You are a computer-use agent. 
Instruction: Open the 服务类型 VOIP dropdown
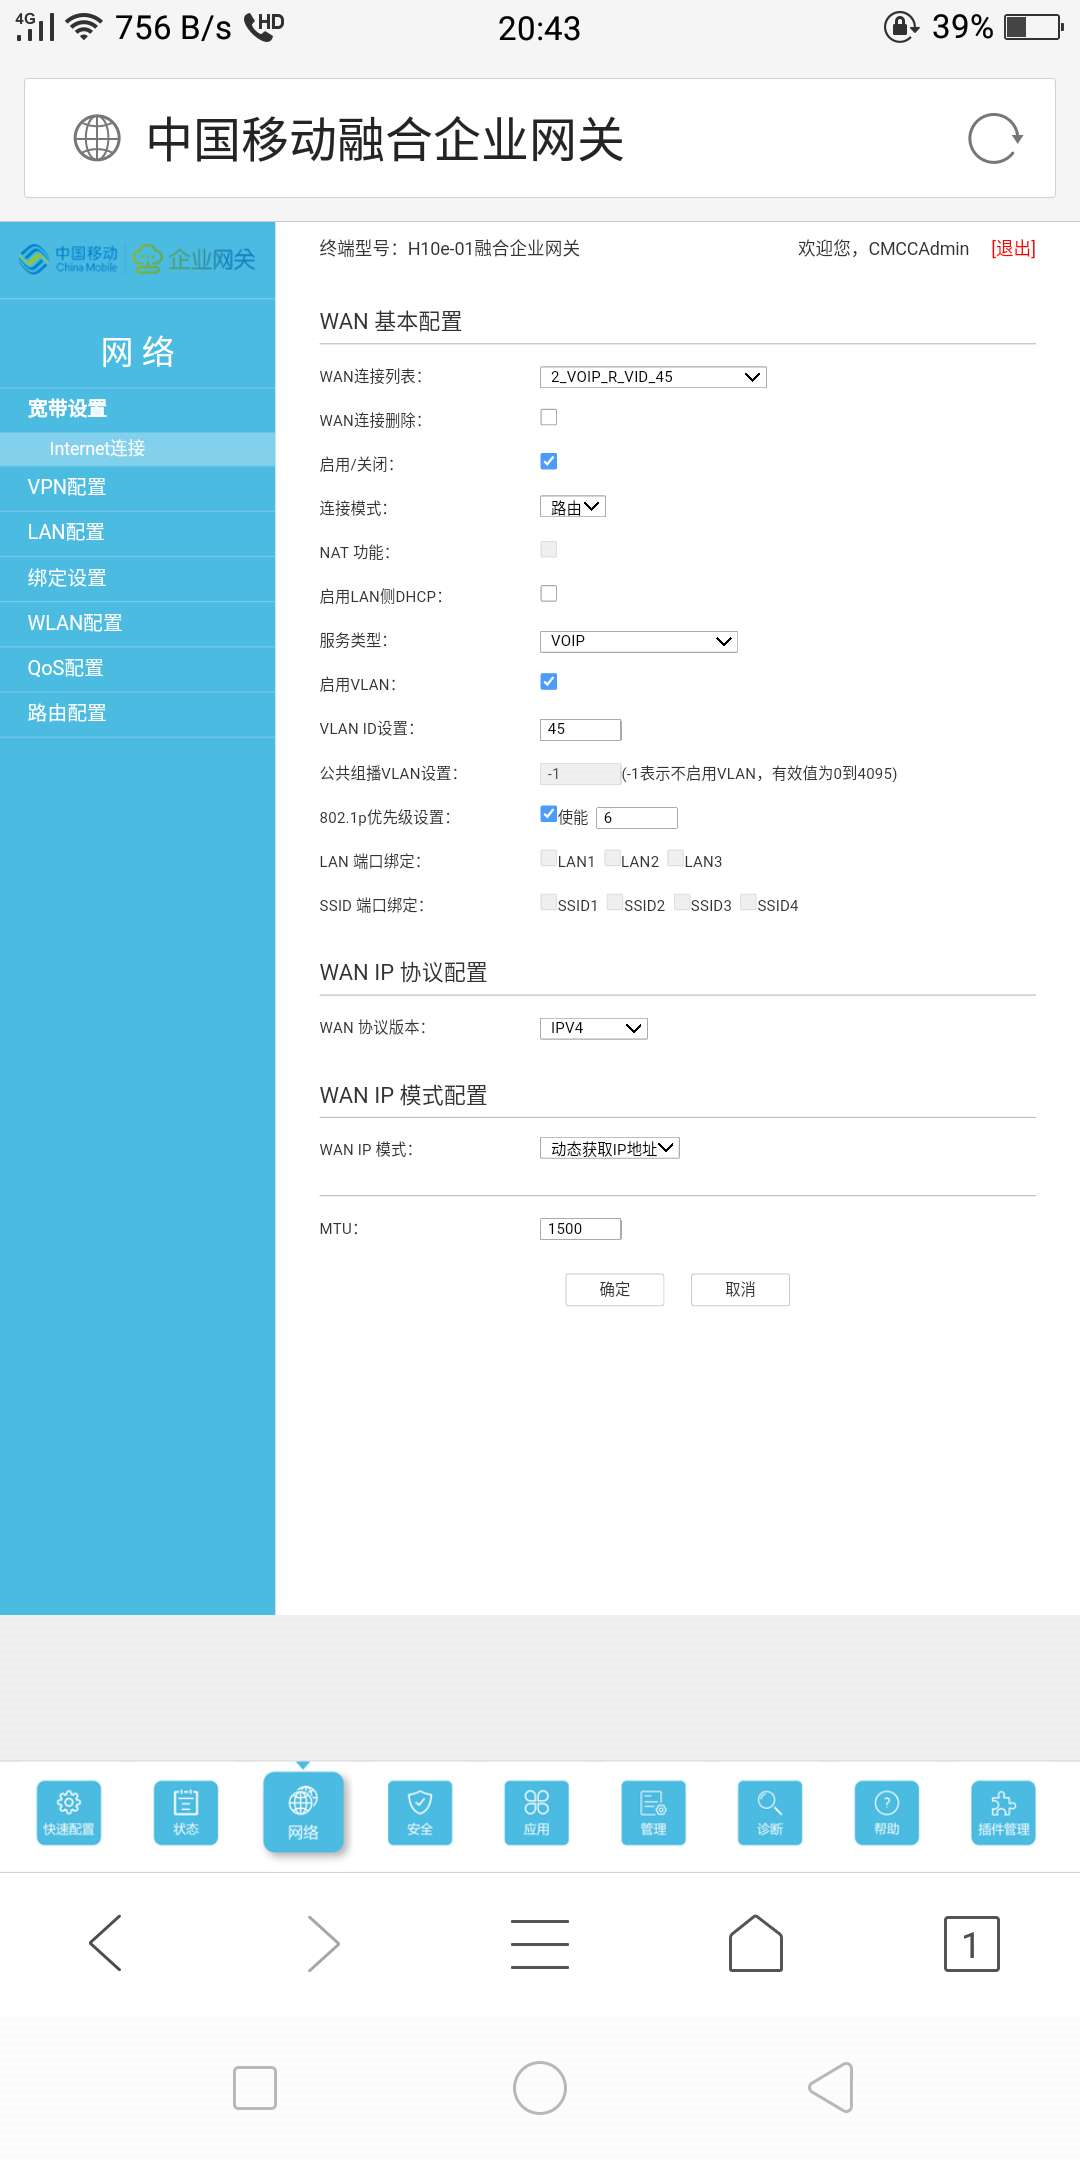point(638,641)
